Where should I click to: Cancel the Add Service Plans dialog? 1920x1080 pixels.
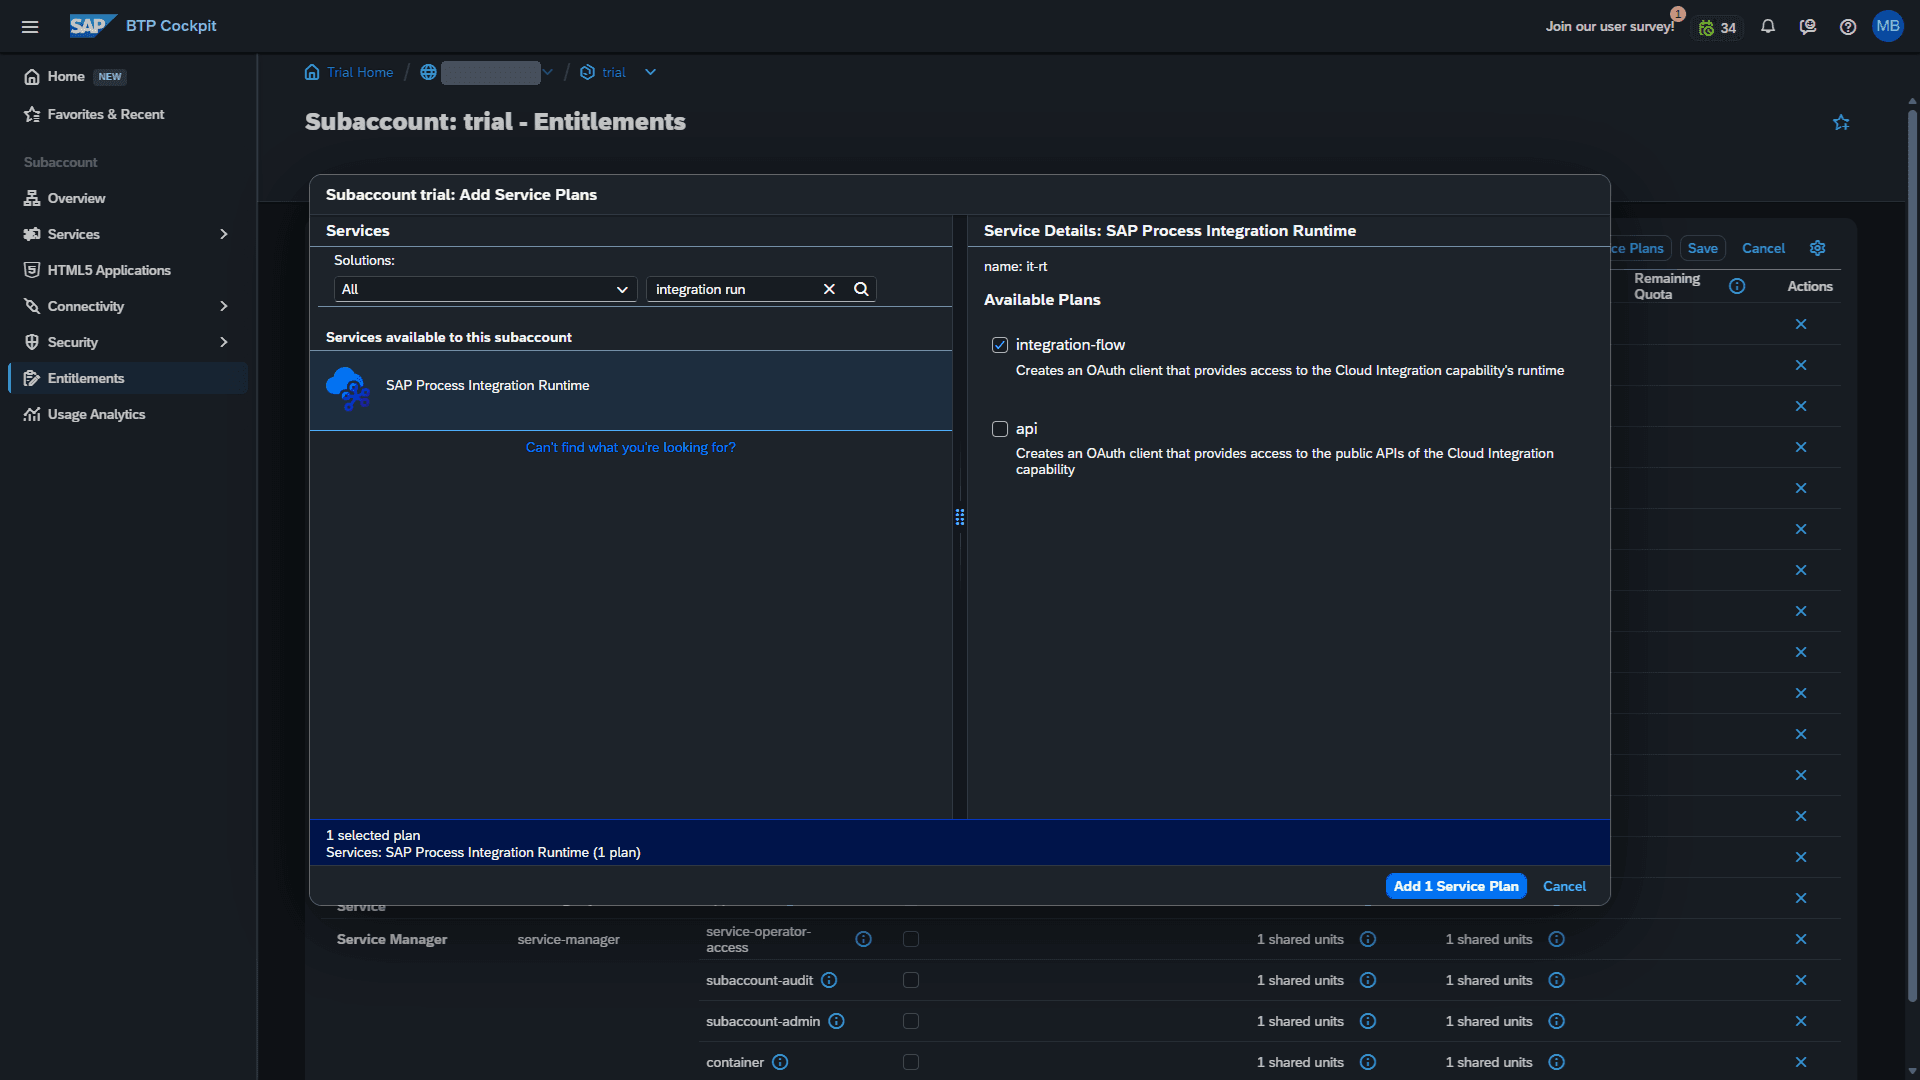coord(1564,886)
